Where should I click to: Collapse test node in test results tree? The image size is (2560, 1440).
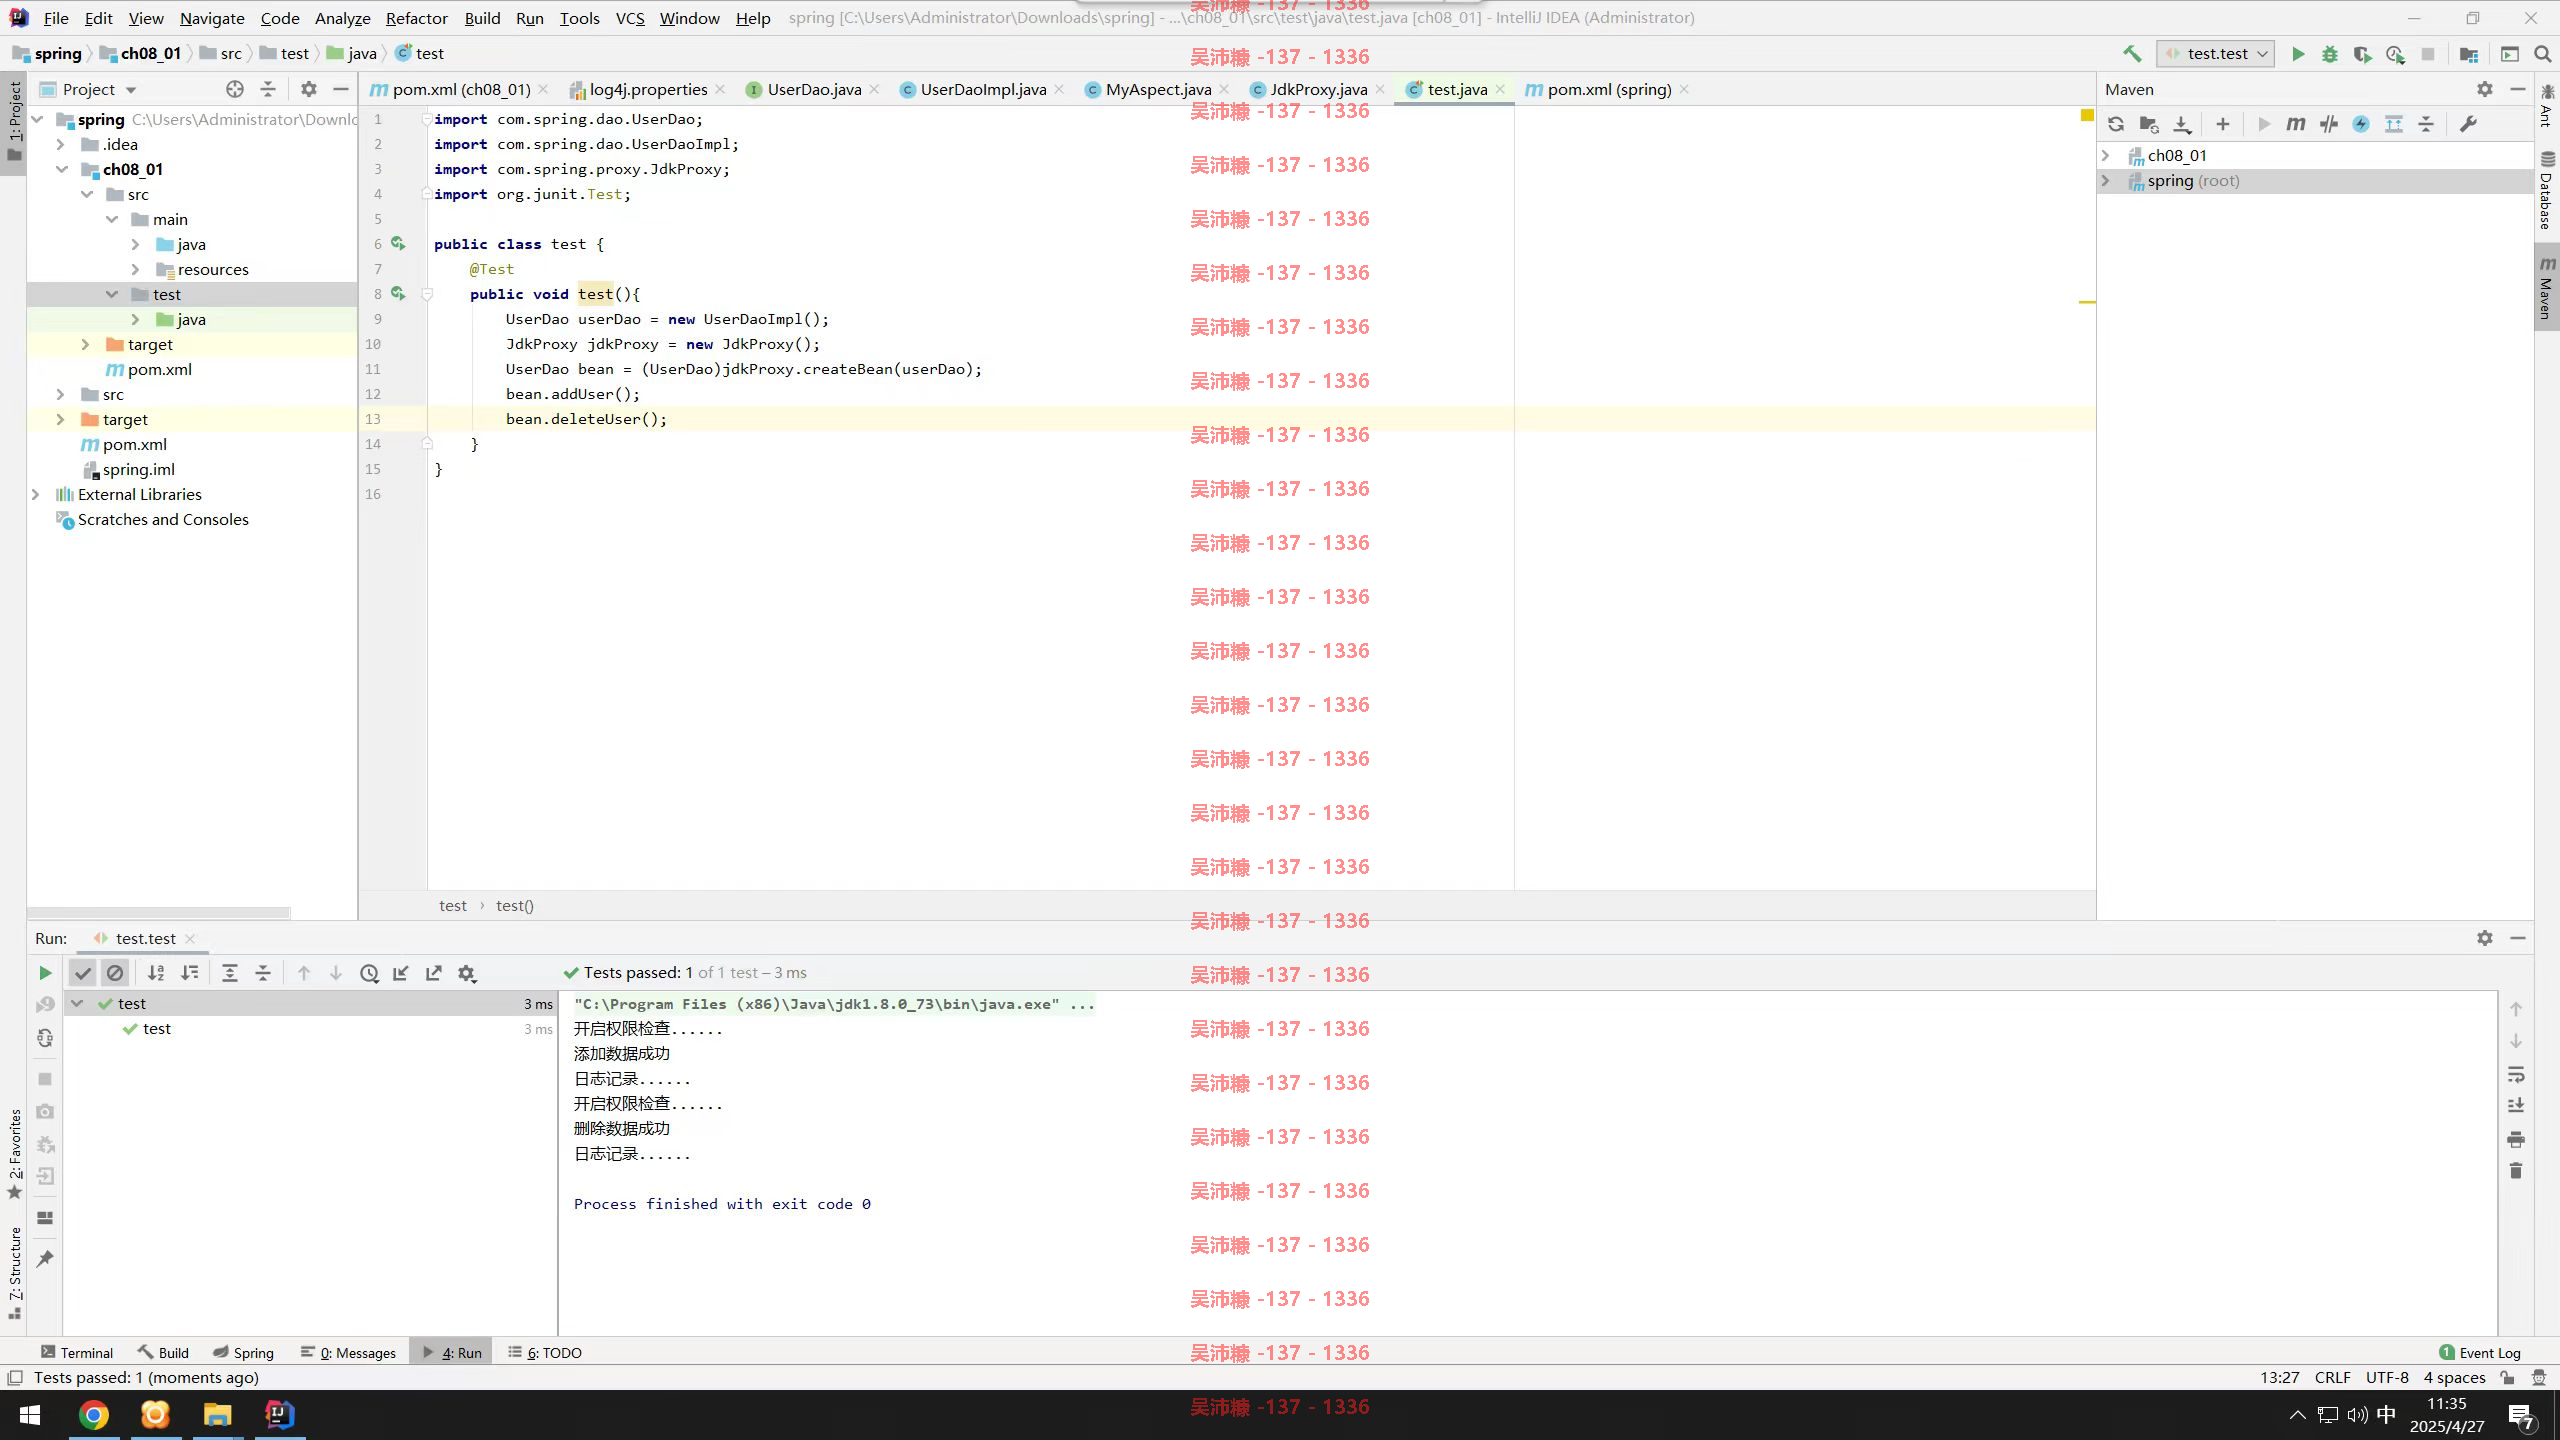[77, 1003]
